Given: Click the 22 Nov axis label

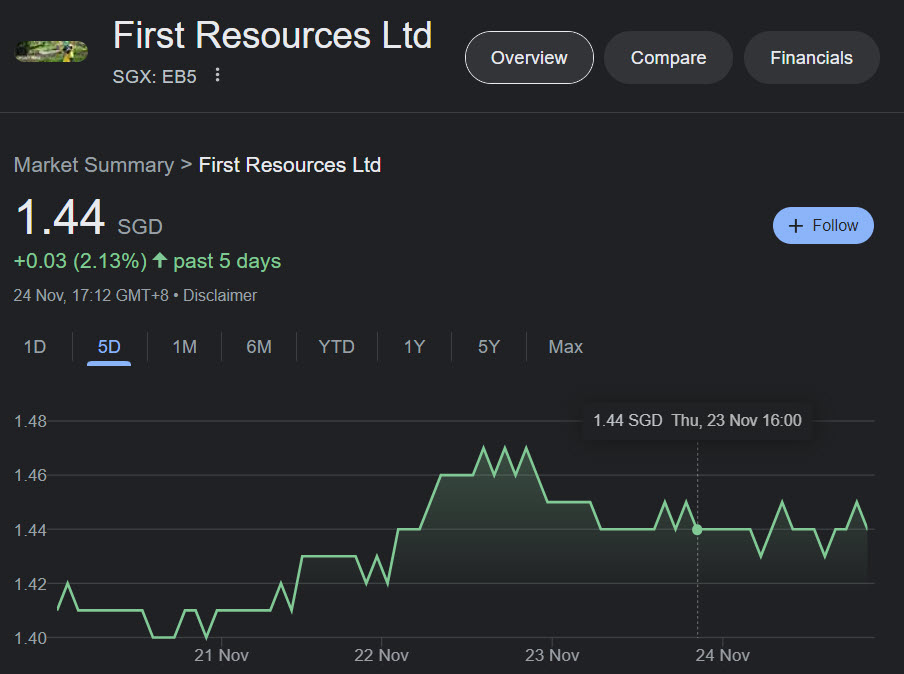Looking at the screenshot, I should click(x=381, y=655).
